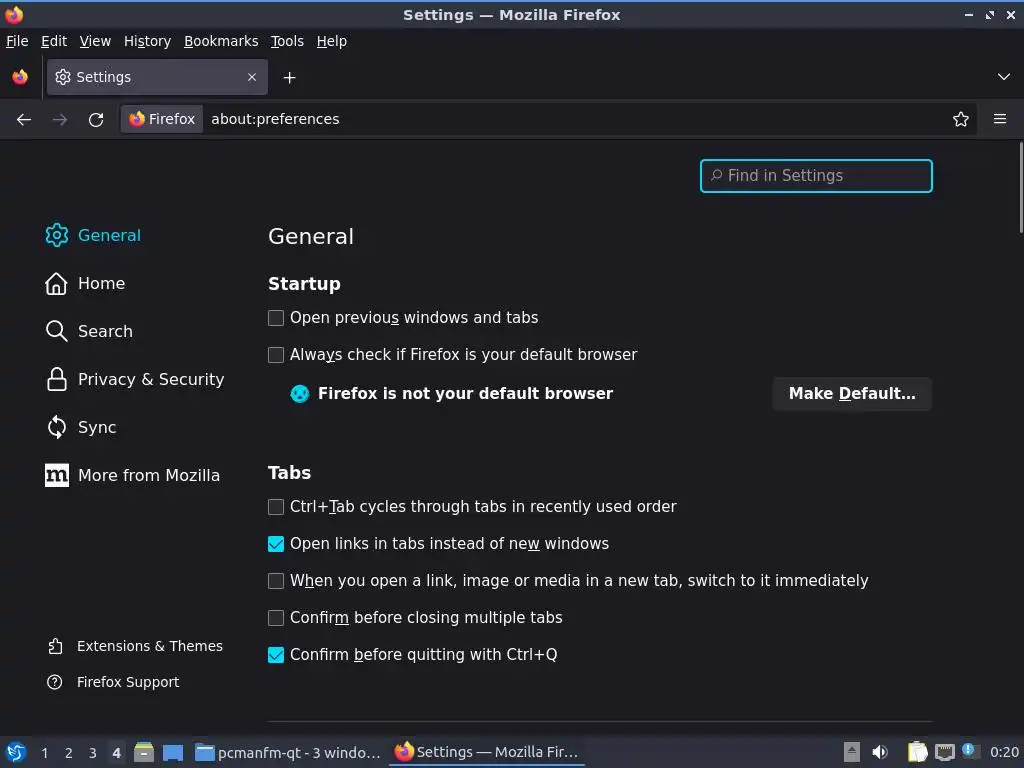This screenshot has height=768, width=1024.
Task: Uncheck Open links in tabs instead of new windows
Action: pyautogui.click(x=276, y=544)
